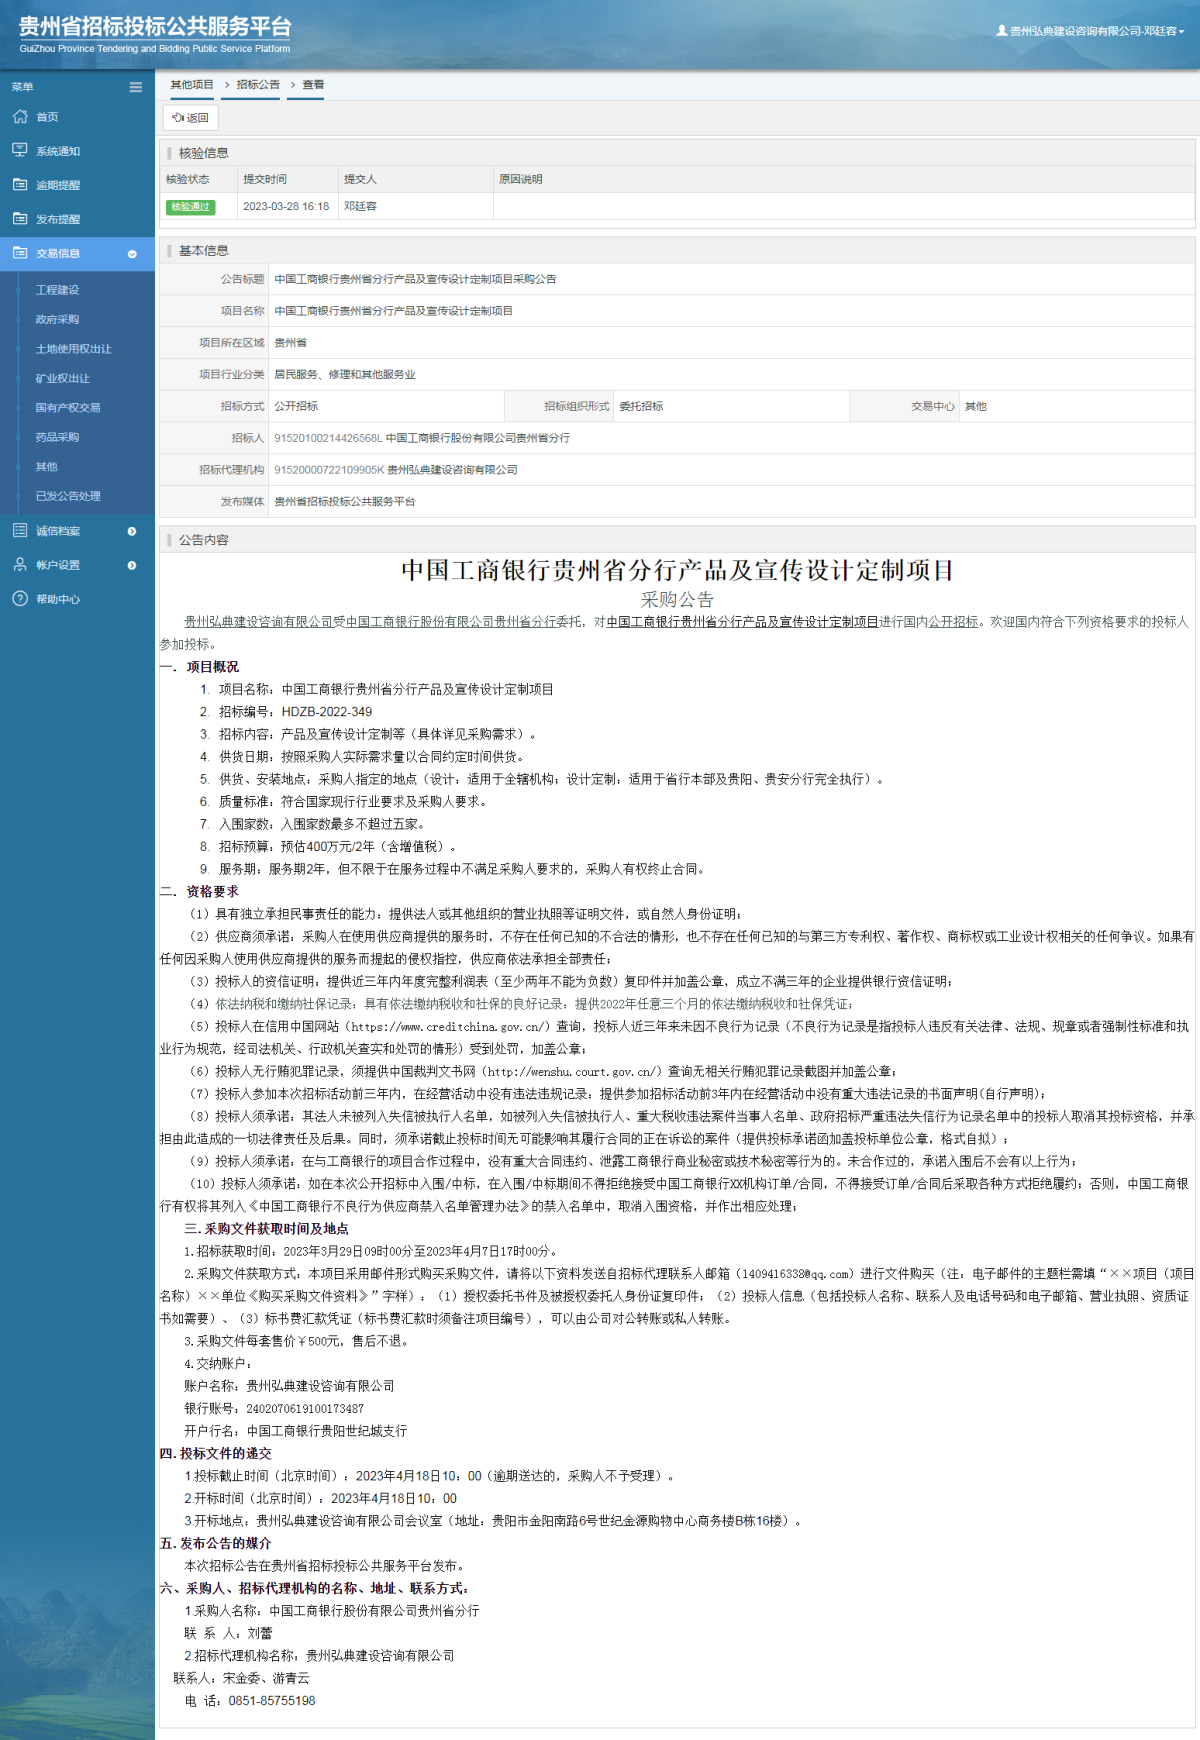This screenshot has width=1200, height=1740.
Task: Click the phone number 0851-85755198
Action: tap(272, 1700)
